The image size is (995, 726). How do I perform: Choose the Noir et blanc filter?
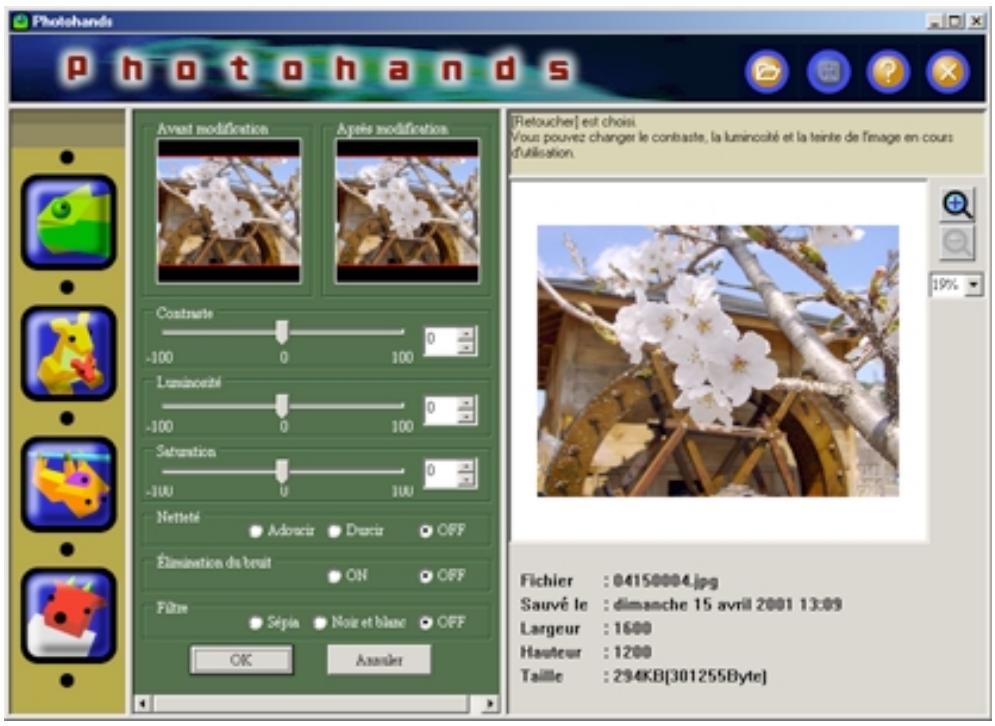(x=320, y=623)
